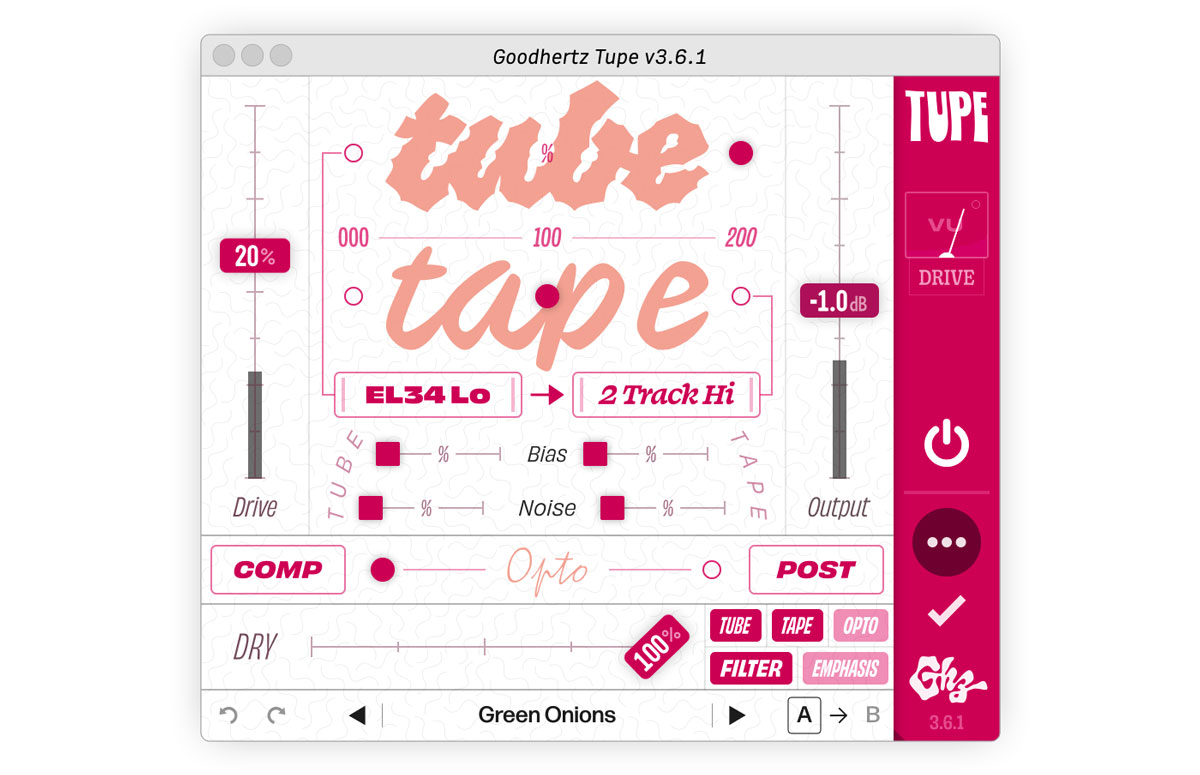Screen dimensions: 1200x775
Task: Select the A preset slot
Action: [805, 715]
